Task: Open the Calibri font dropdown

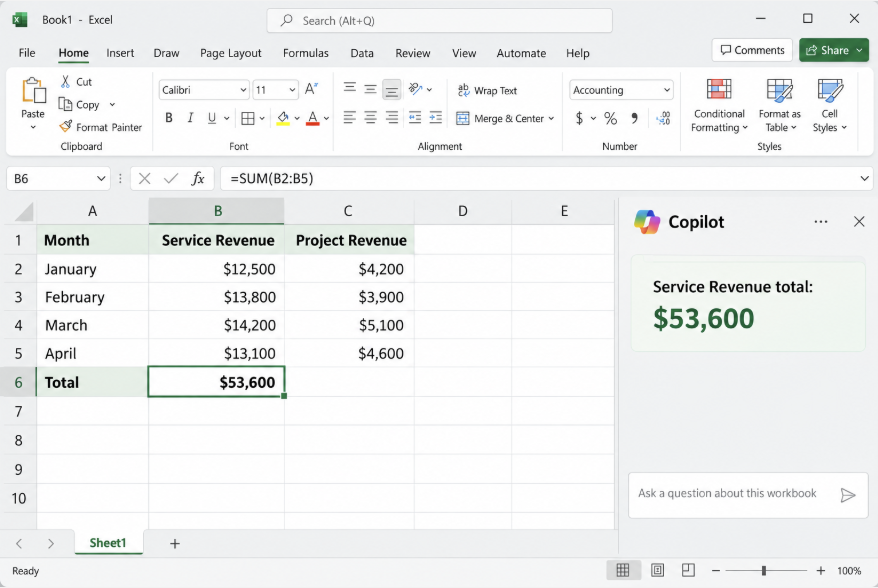Action: [x=243, y=90]
